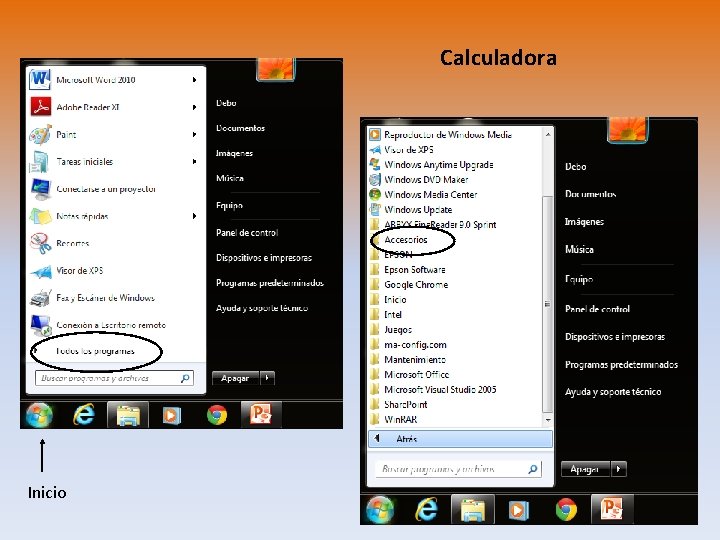Image resolution: width=720 pixels, height=540 pixels.
Task: Expand Notas rápidas jump list arrow
Action: pyautogui.click(x=195, y=216)
